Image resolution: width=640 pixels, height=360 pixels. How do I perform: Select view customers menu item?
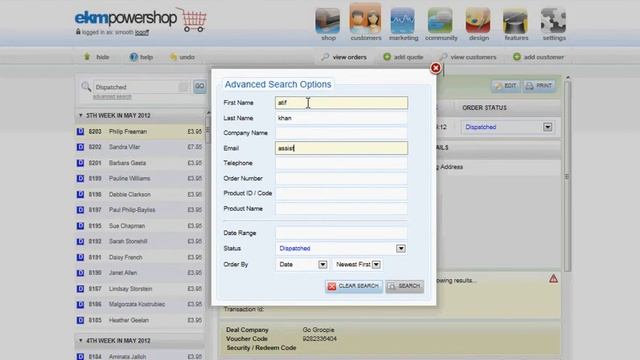pos(468,57)
